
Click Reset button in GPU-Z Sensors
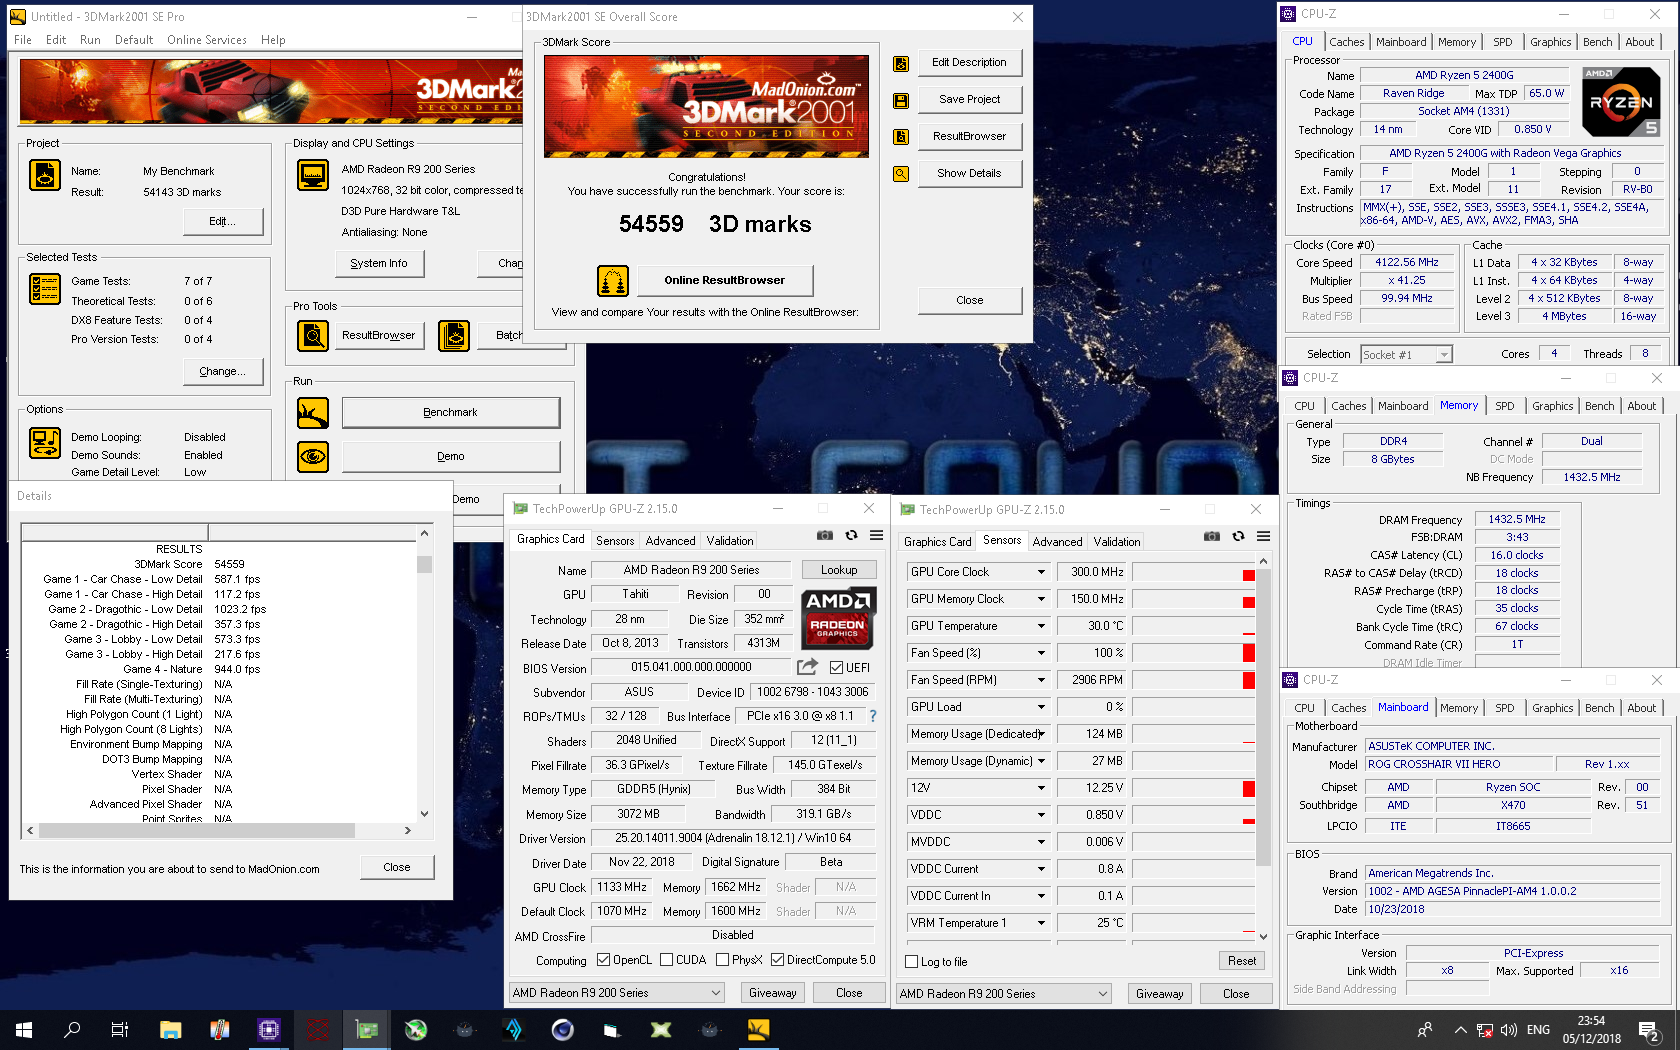click(1242, 961)
